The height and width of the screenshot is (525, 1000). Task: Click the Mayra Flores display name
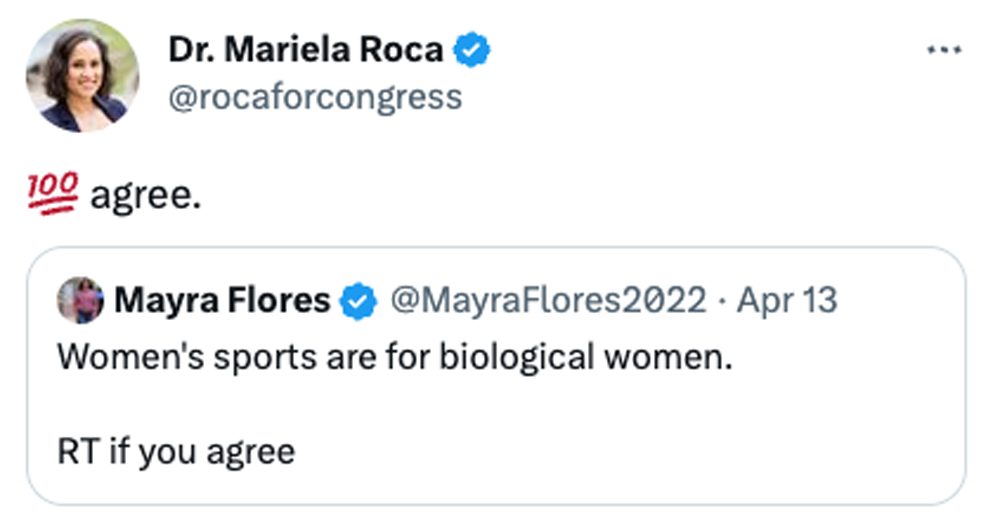(x=222, y=300)
